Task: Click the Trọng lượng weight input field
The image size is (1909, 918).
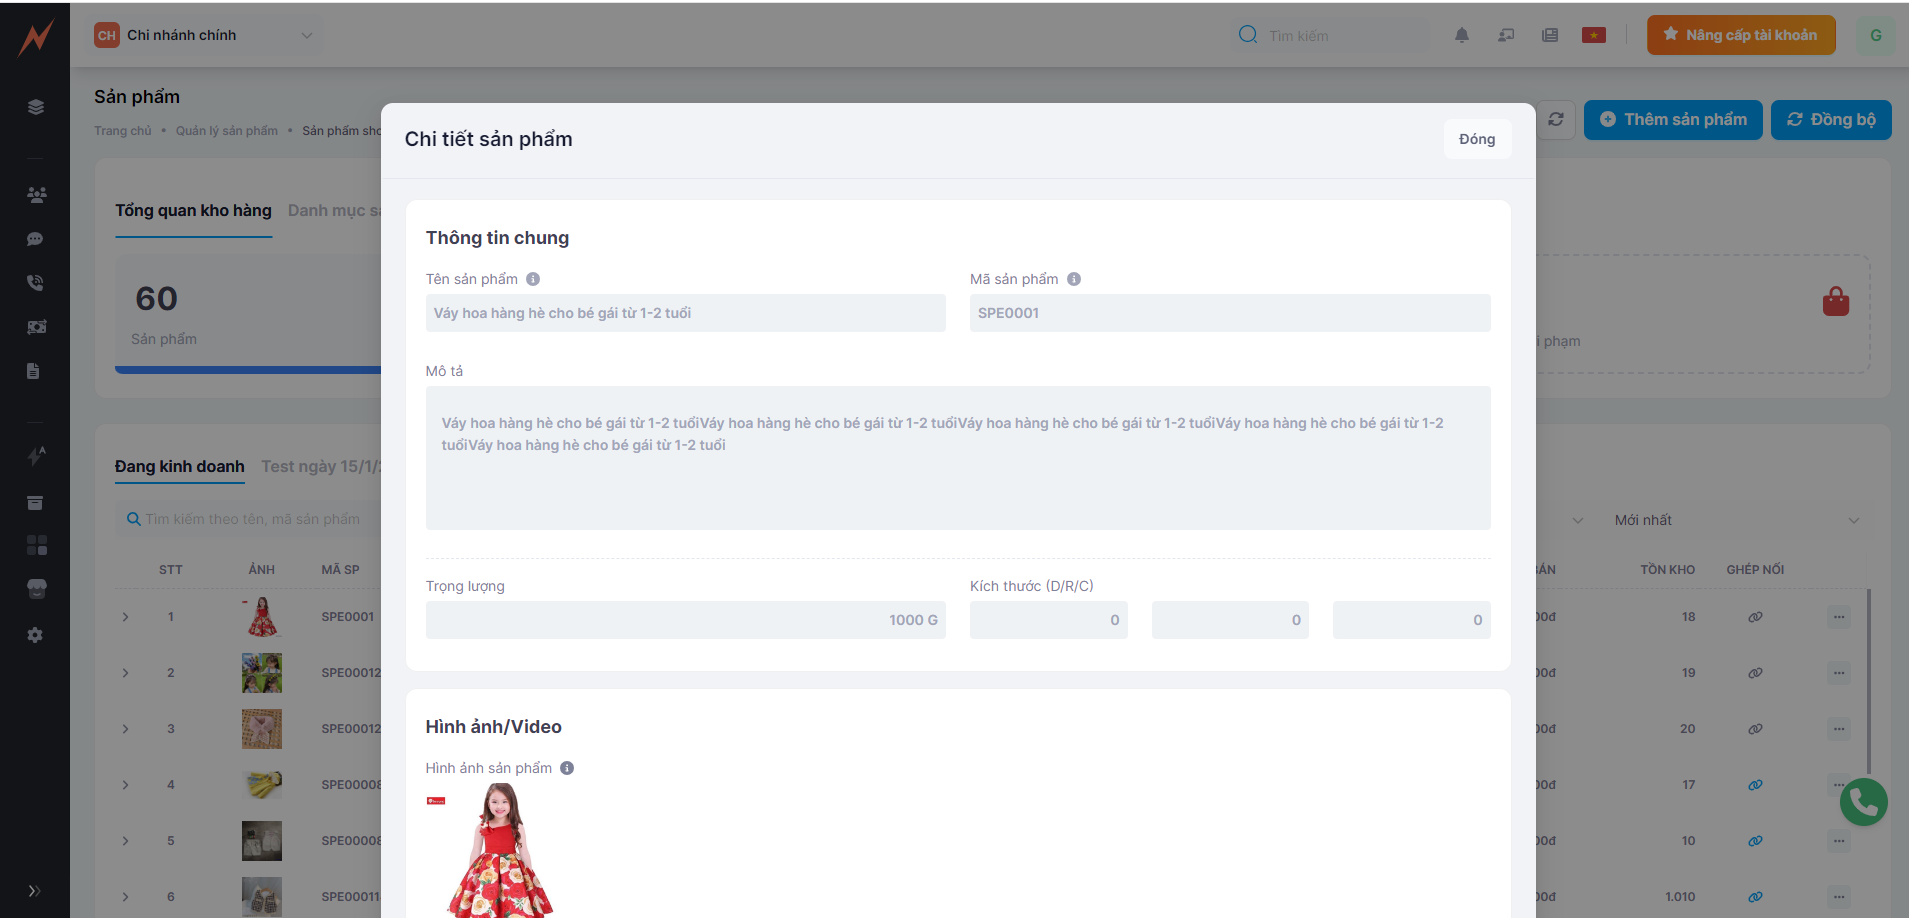Action: click(685, 620)
